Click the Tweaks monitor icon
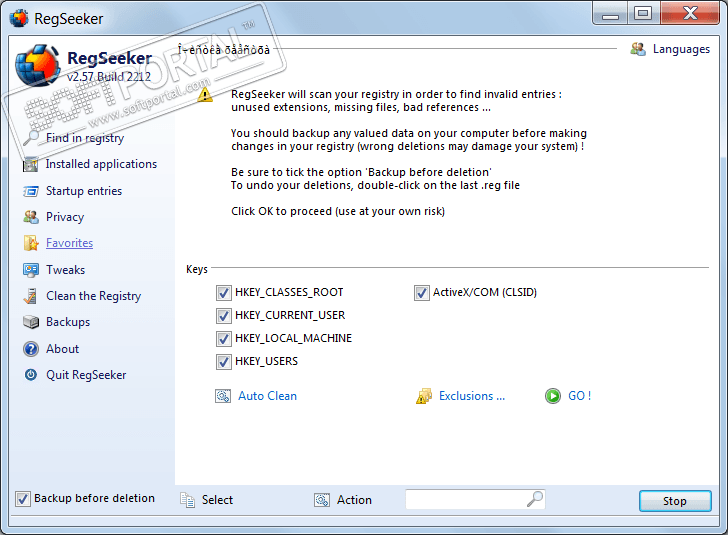728x535 pixels. click(31, 270)
